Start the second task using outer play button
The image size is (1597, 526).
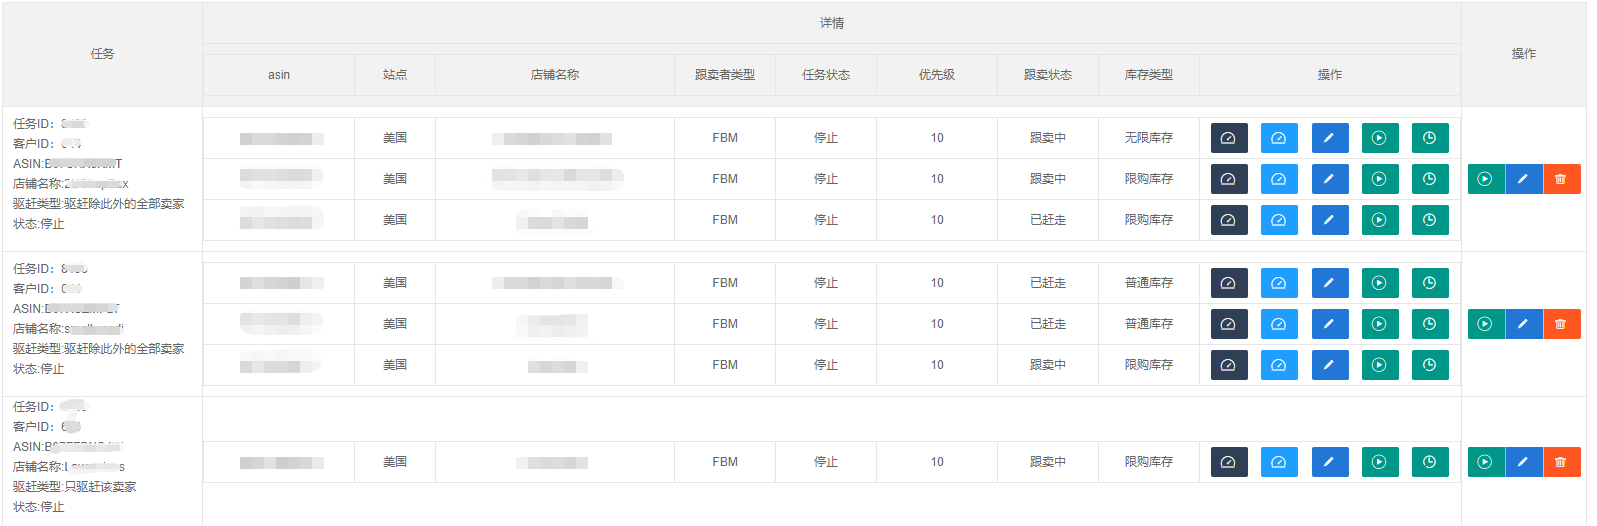click(1485, 324)
